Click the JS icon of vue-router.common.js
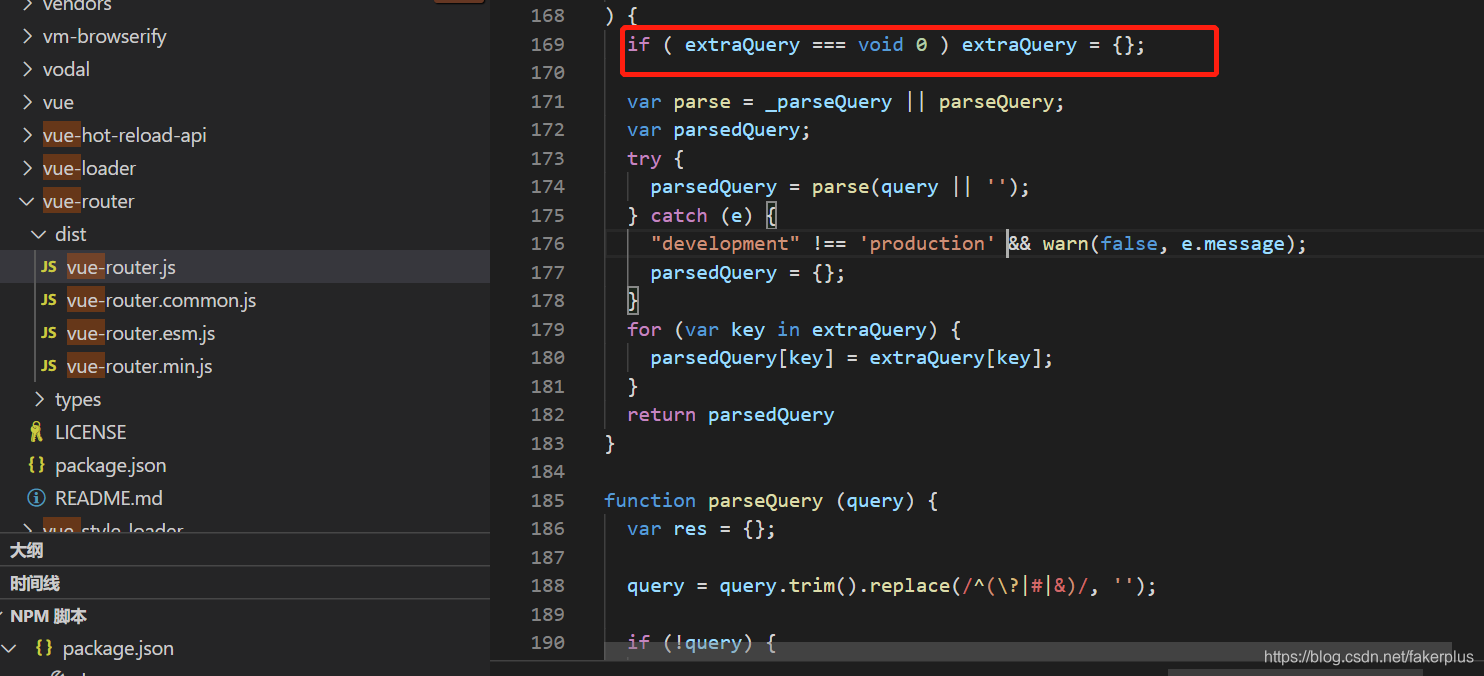1484x676 pixels. point(48,301)
